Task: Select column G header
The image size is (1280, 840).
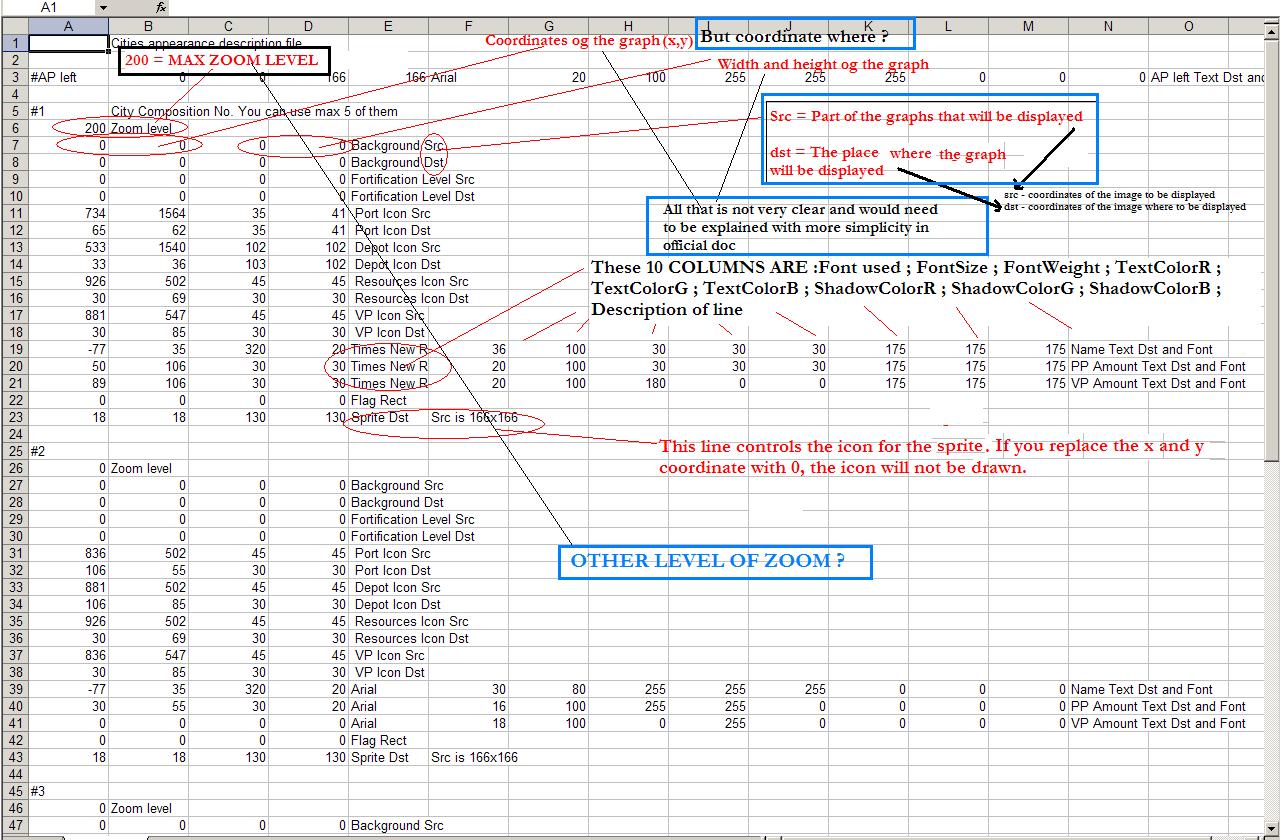Action: [x=548, y=26]
